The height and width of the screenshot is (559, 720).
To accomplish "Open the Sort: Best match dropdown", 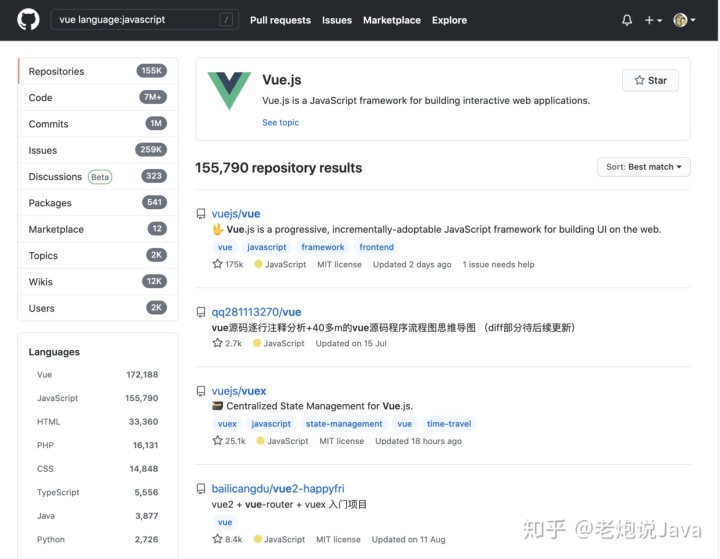I will [644, 167].
